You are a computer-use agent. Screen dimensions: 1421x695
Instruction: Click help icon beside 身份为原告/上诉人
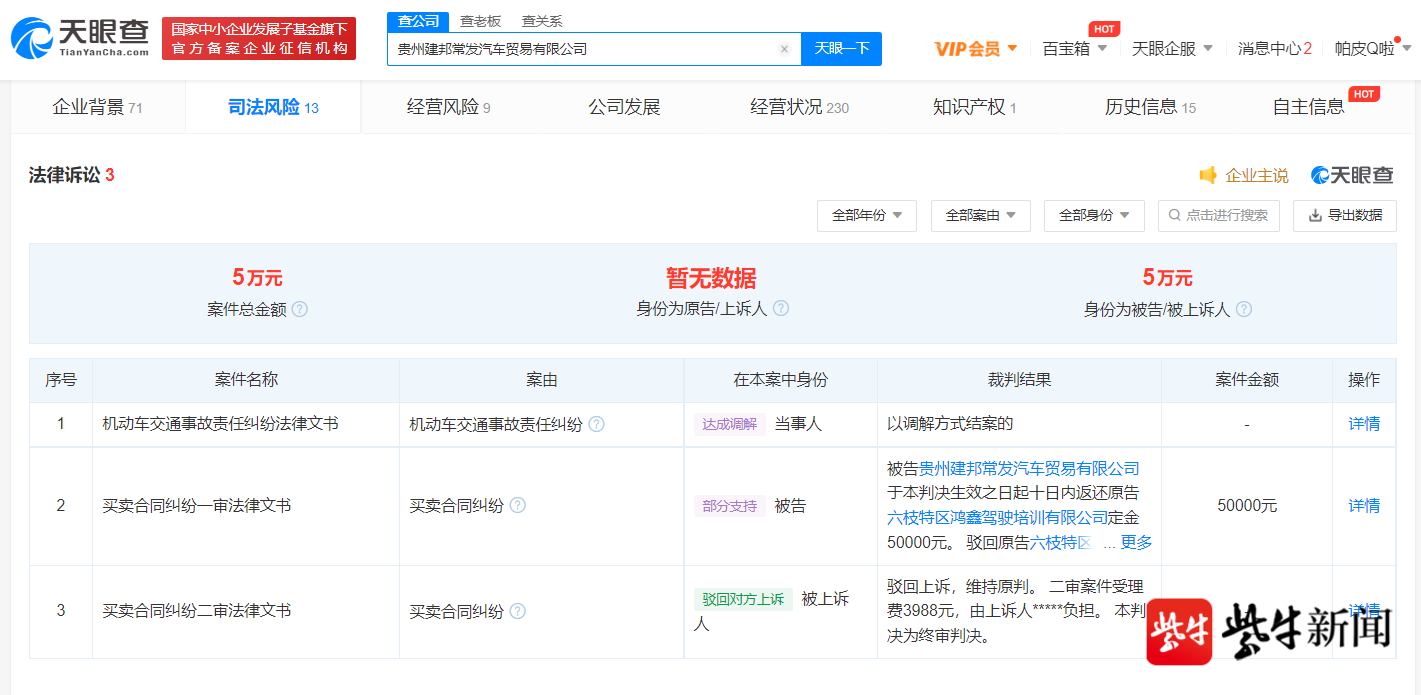pyautogui.click(x=781, y=308)
